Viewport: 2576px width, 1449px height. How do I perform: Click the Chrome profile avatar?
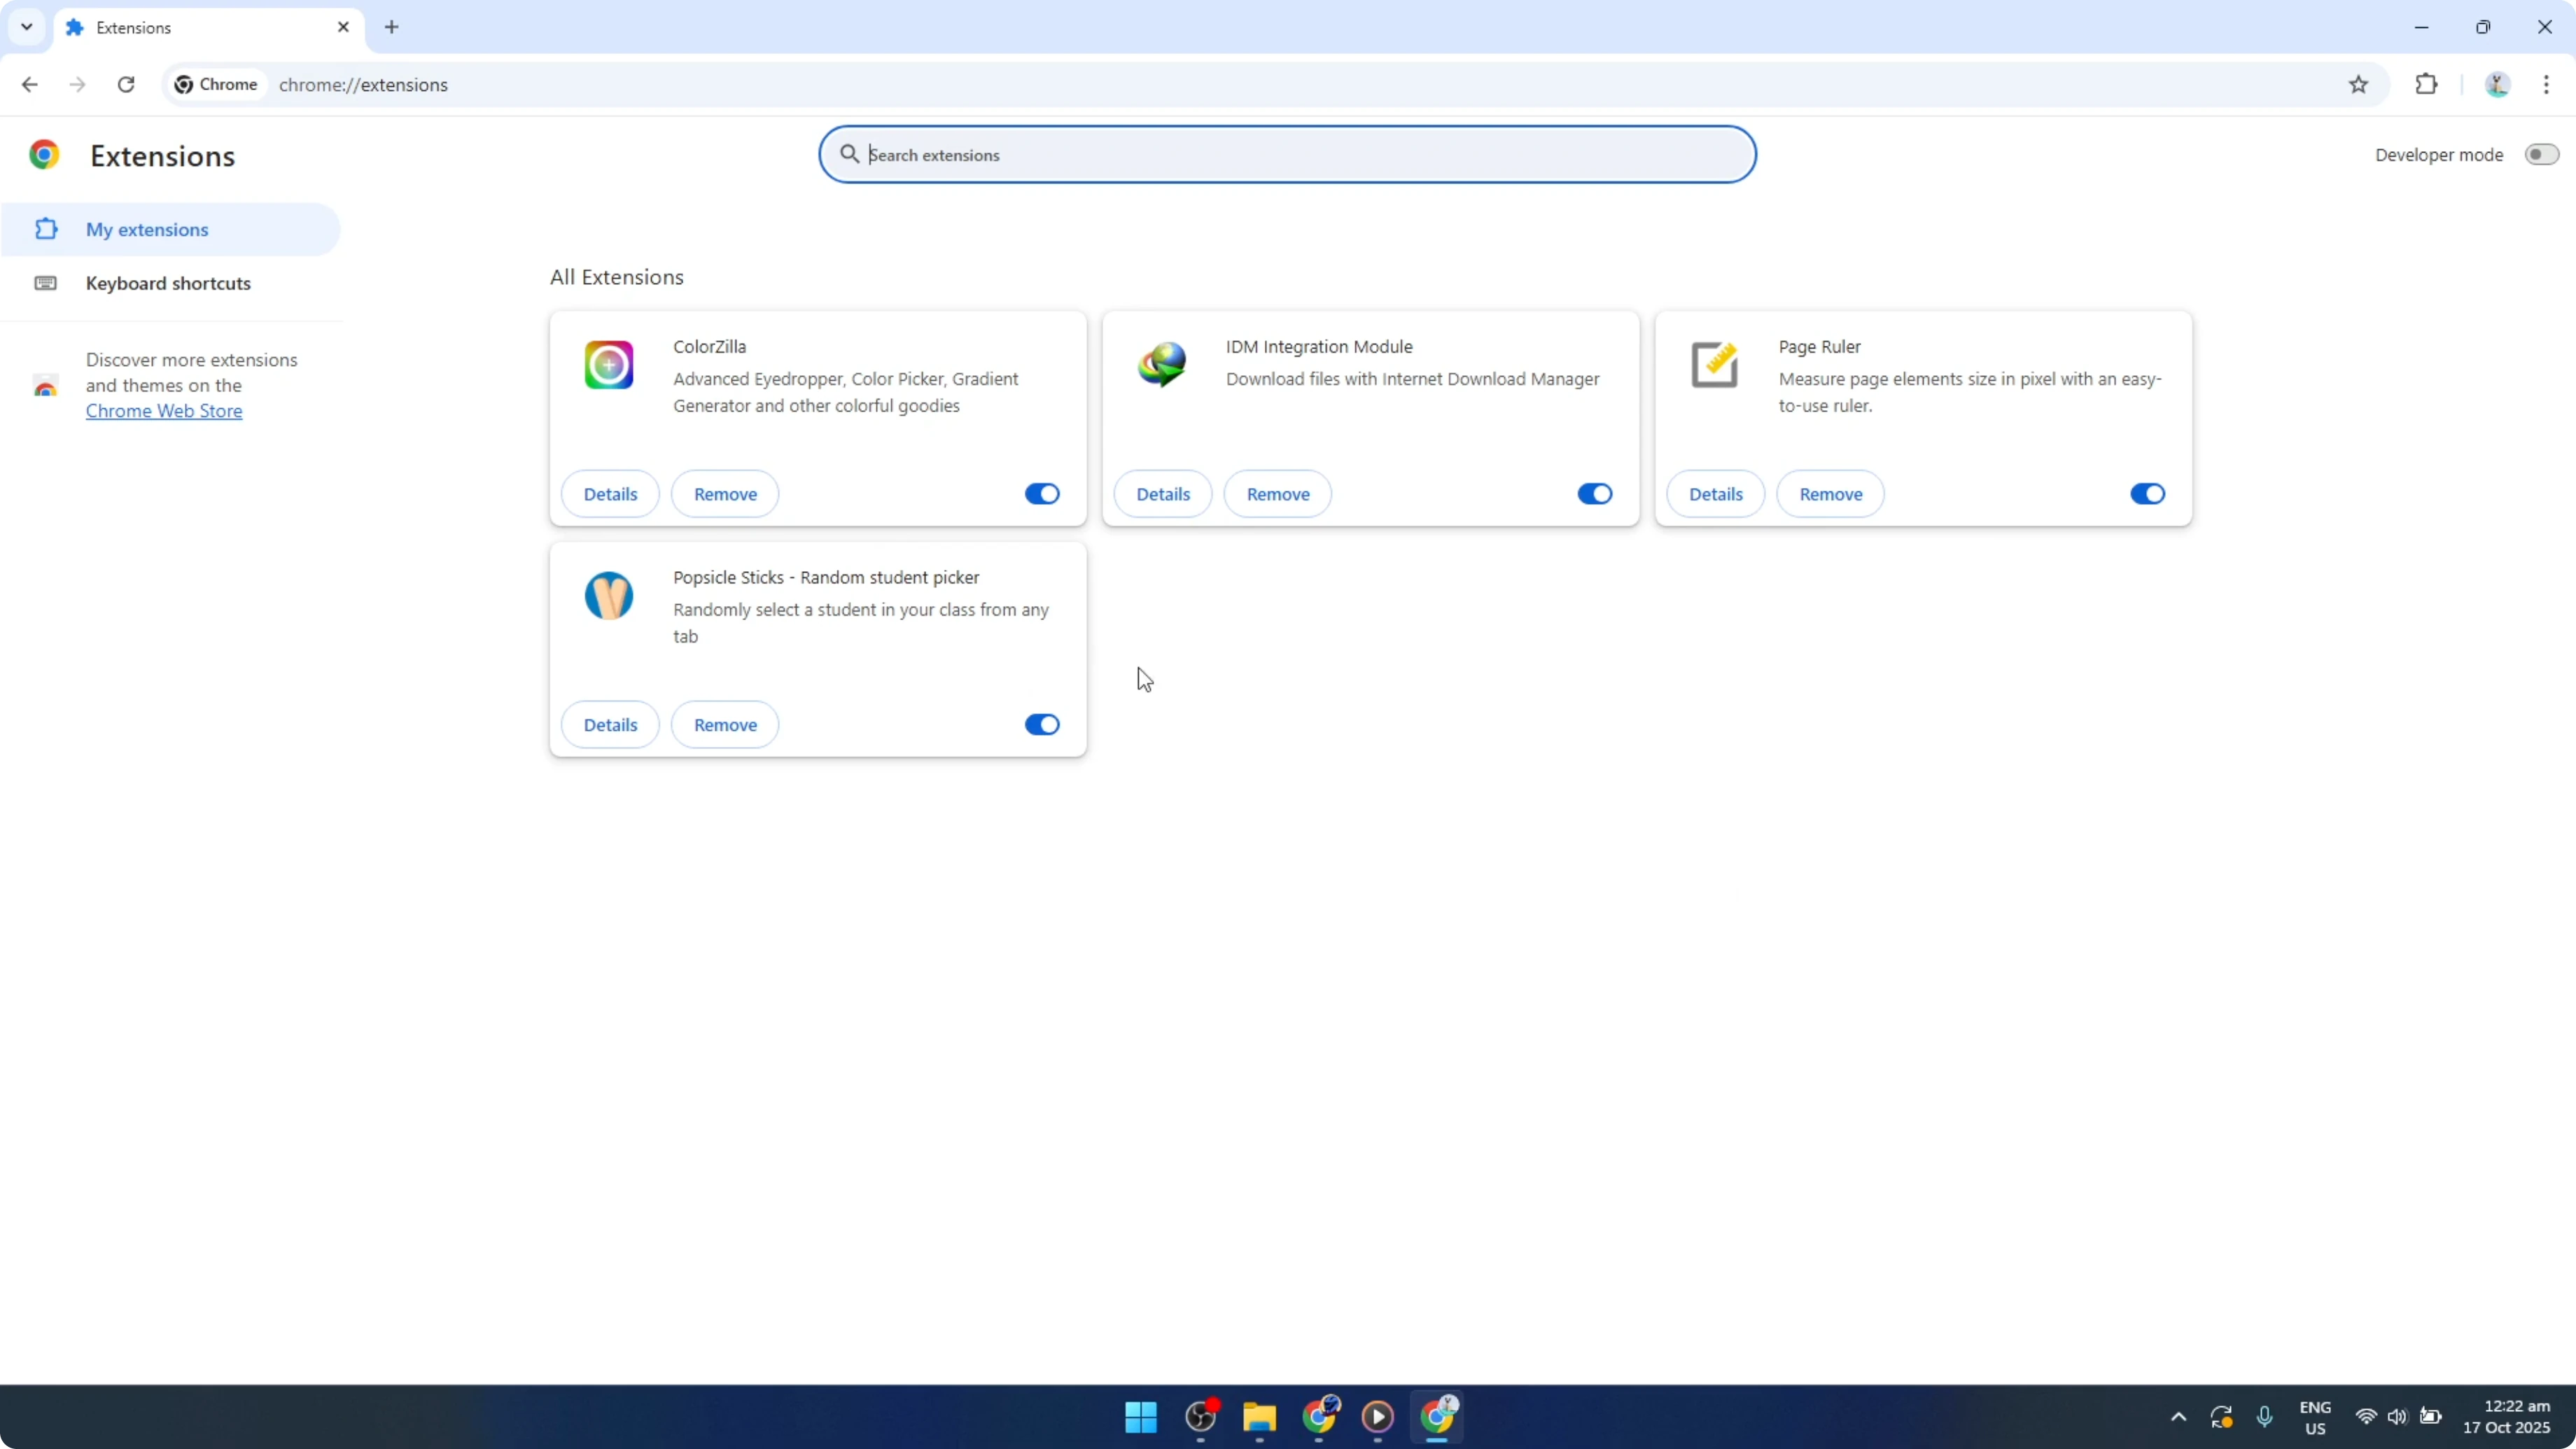(2497, 85)
